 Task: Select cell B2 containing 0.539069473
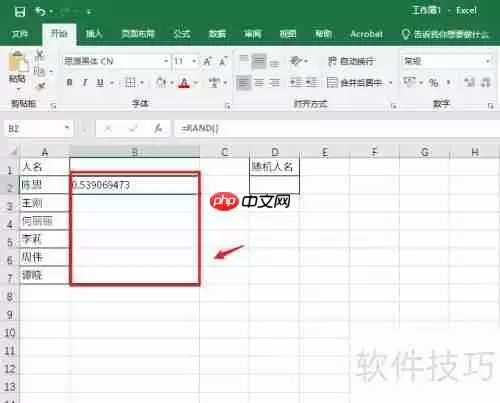click(135, 185)
